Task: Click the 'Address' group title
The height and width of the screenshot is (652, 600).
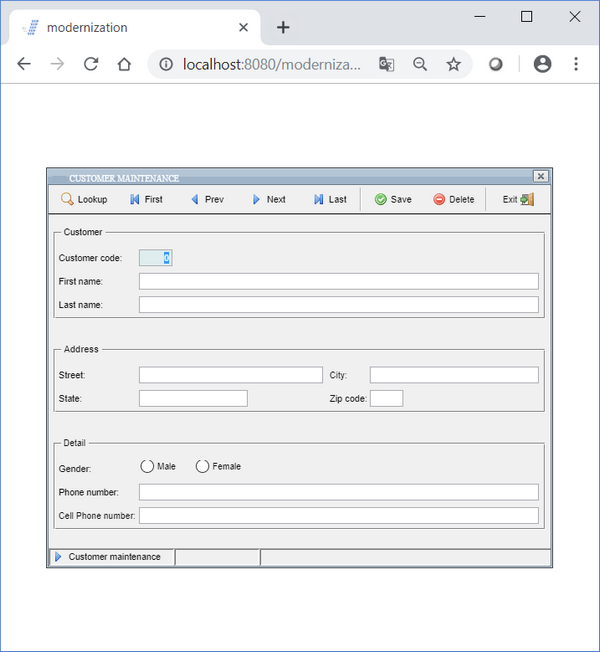Action: click(81, 349)
